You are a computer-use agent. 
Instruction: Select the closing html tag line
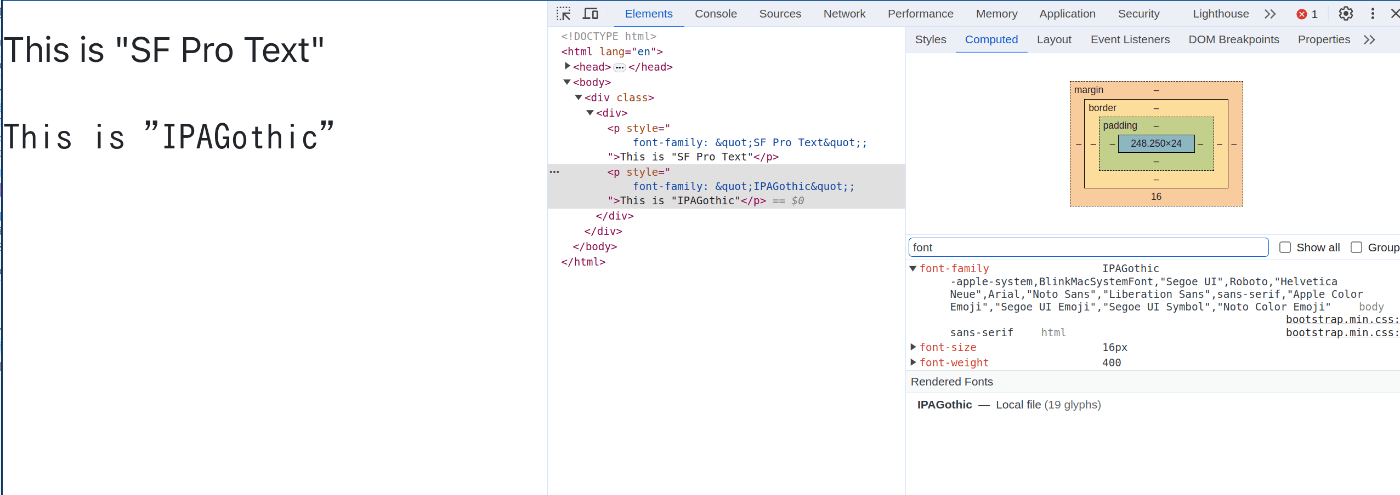(x=583, y=262)
